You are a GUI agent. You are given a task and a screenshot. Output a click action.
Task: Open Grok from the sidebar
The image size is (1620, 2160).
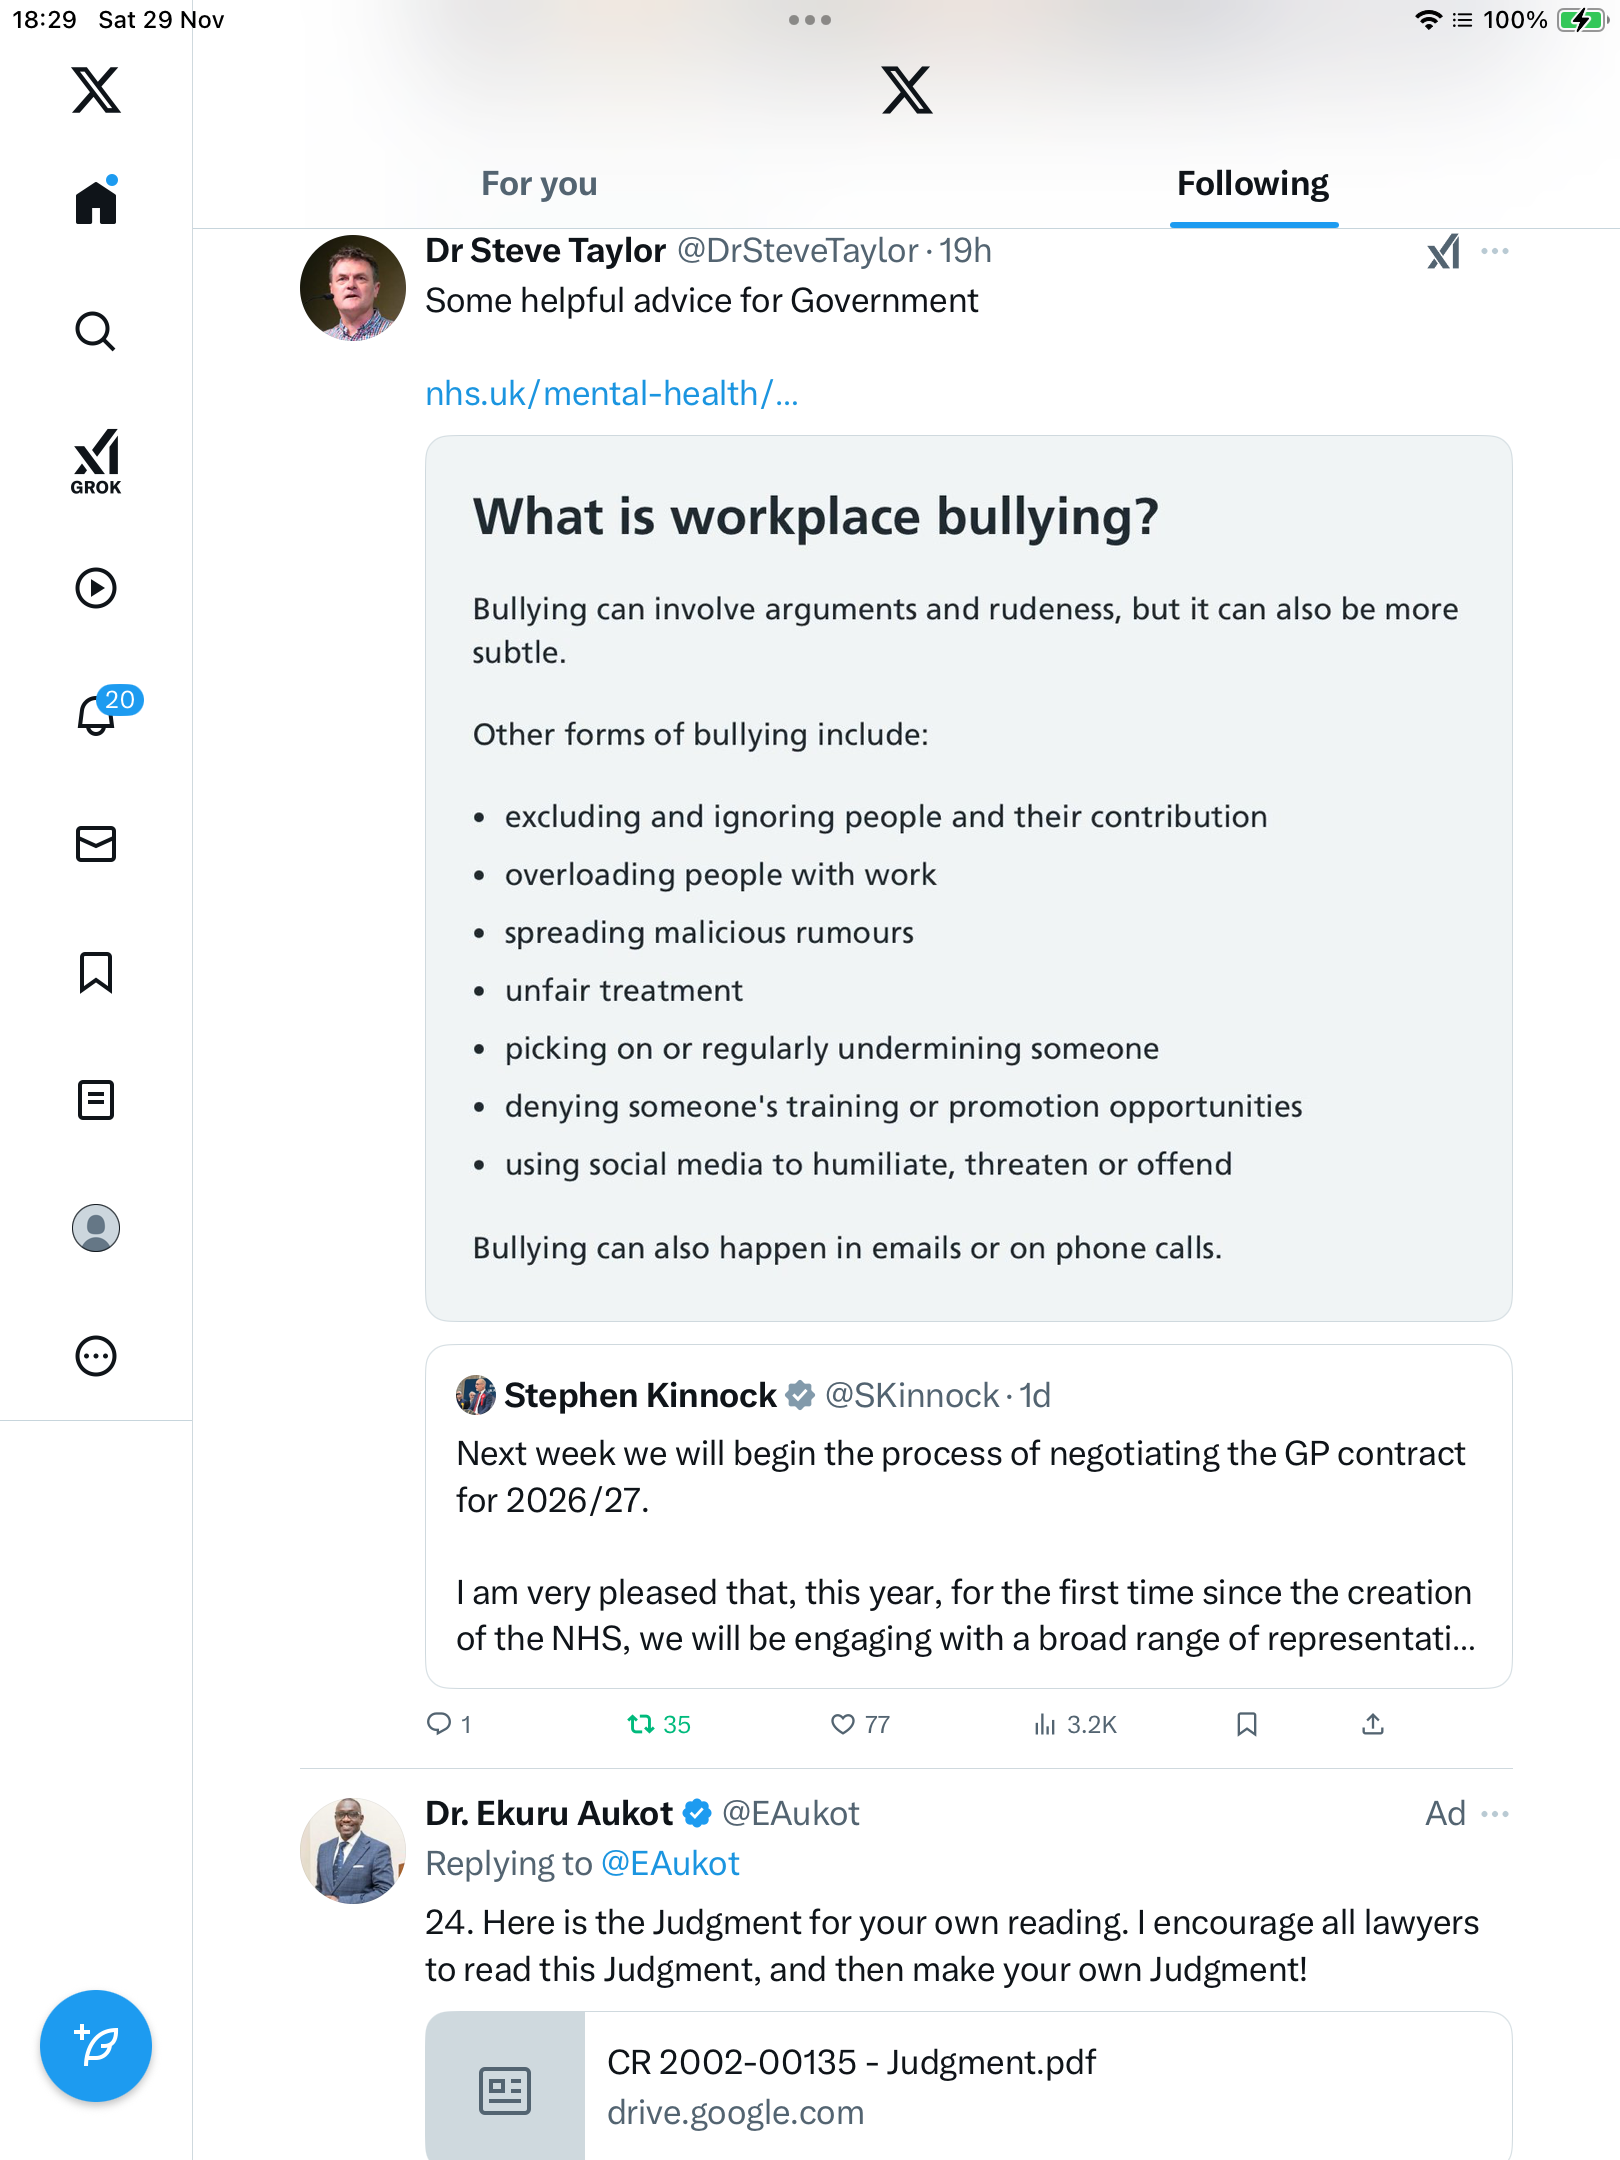96,461
